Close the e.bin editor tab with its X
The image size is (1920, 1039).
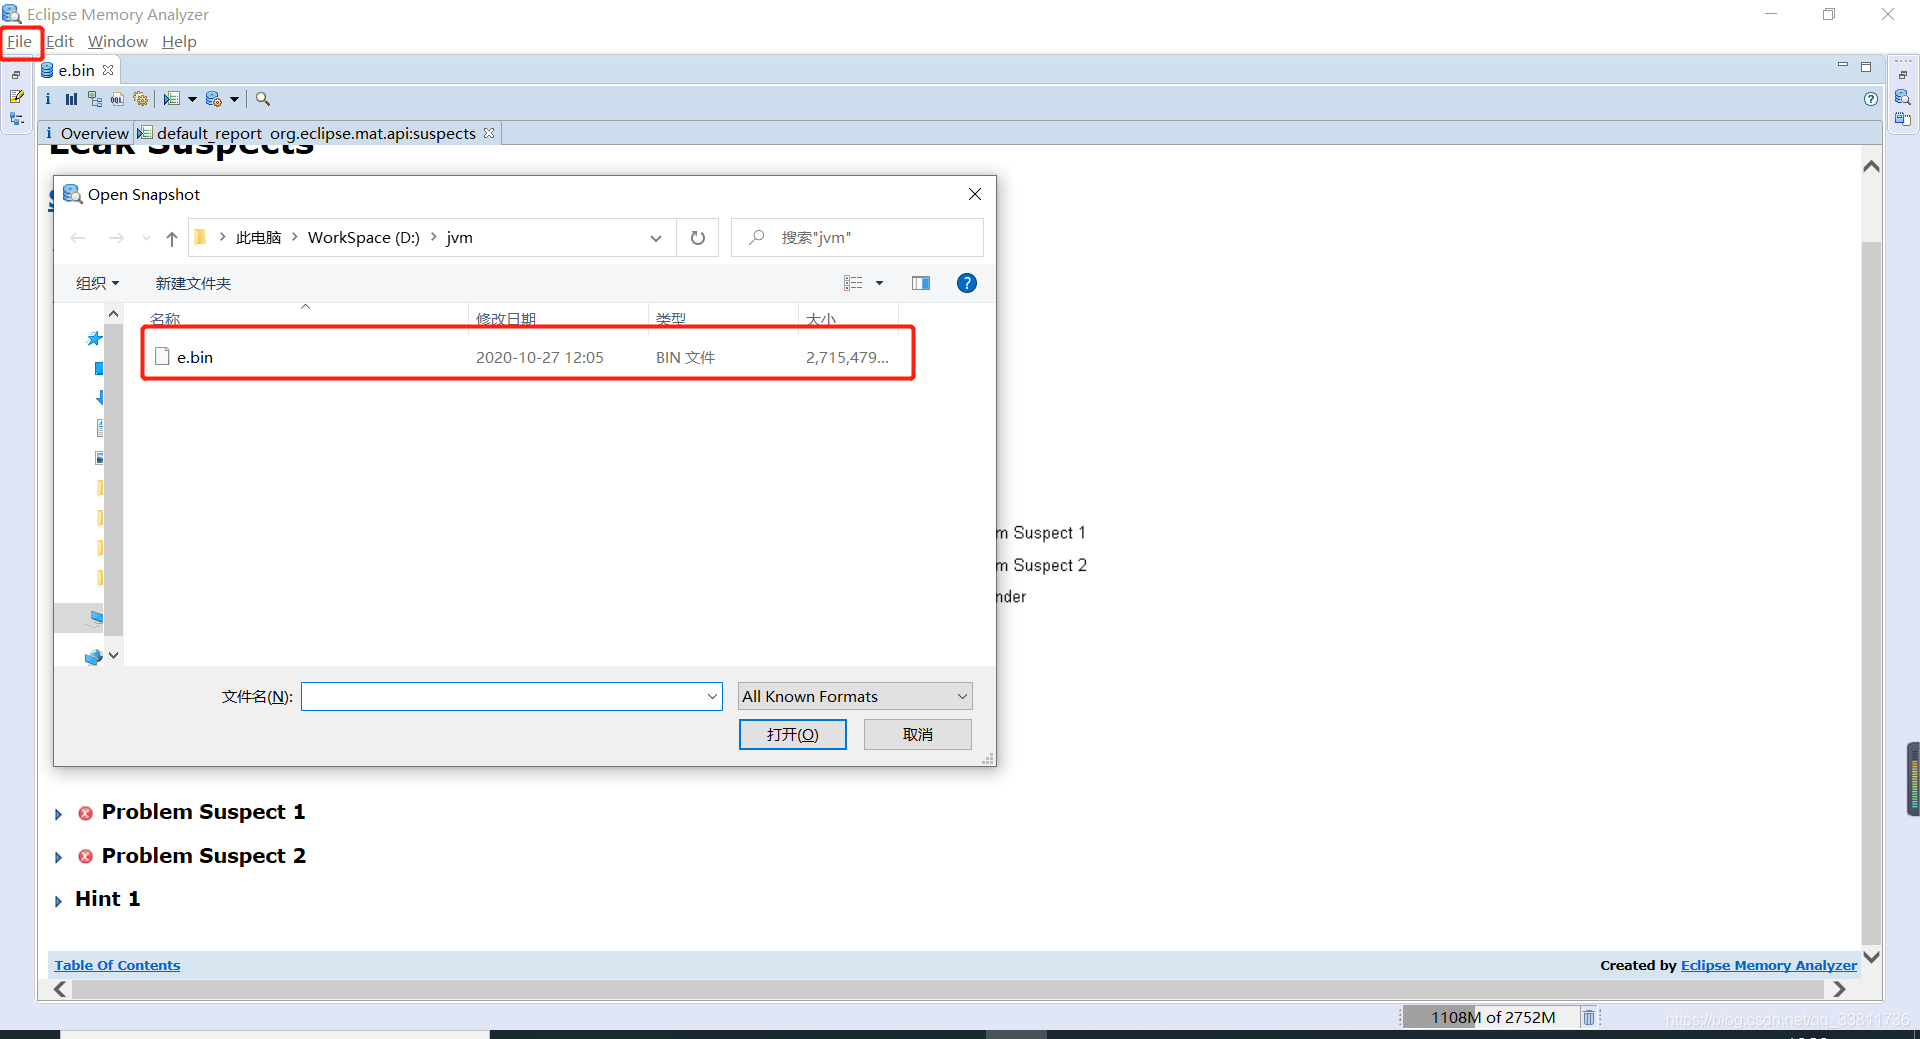[x=108, y=70]
